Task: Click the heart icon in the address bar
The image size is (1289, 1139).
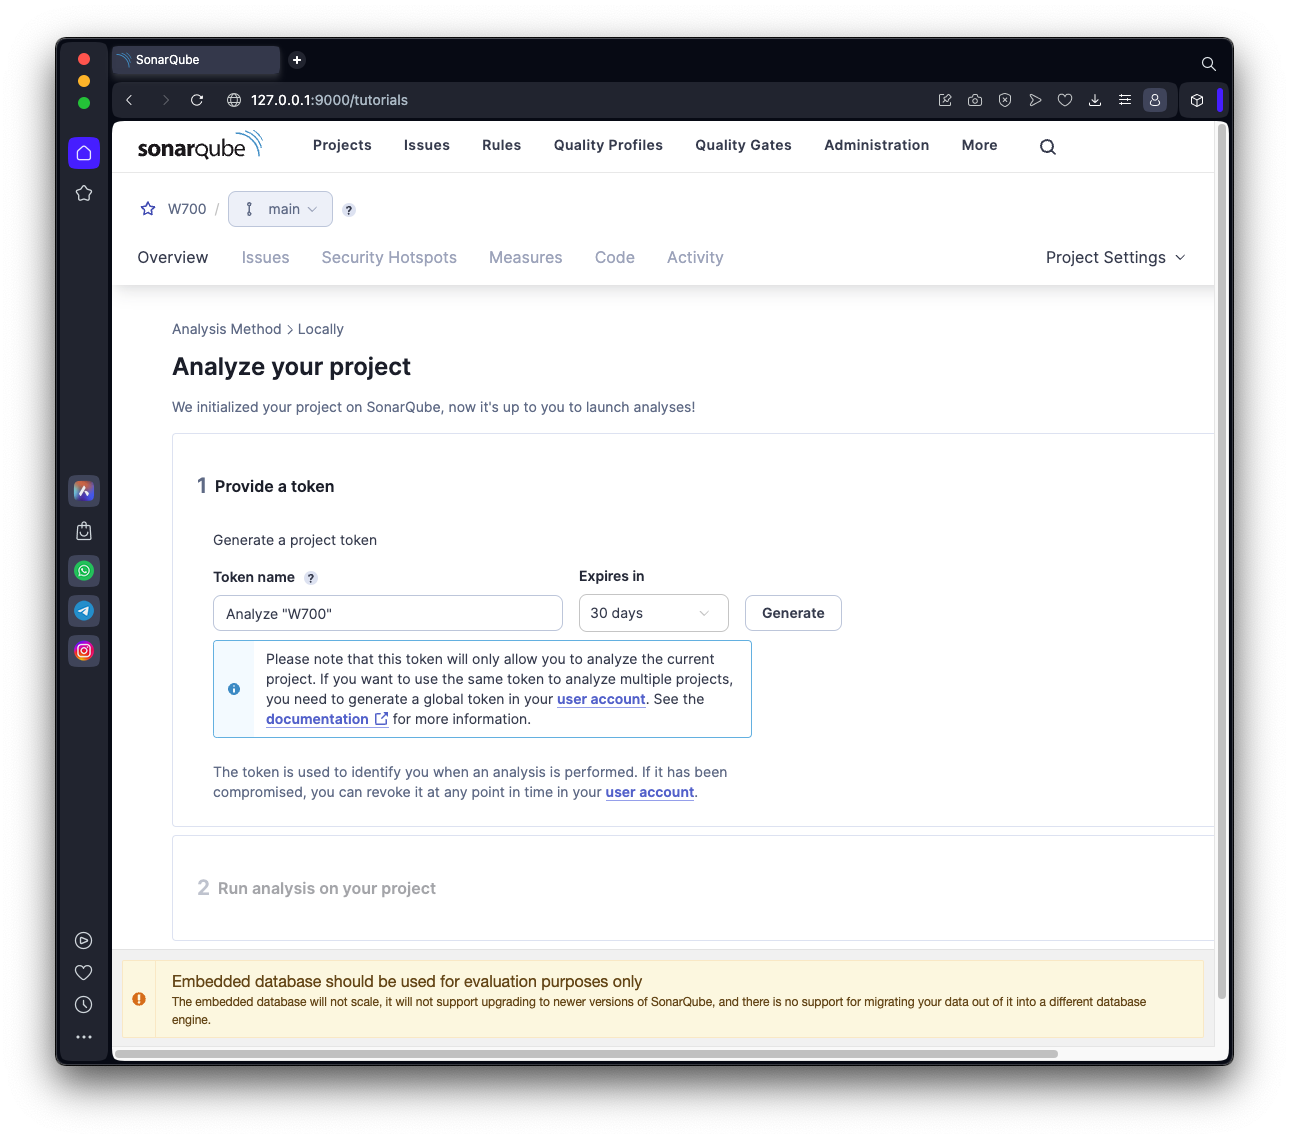Action: 1065,100
